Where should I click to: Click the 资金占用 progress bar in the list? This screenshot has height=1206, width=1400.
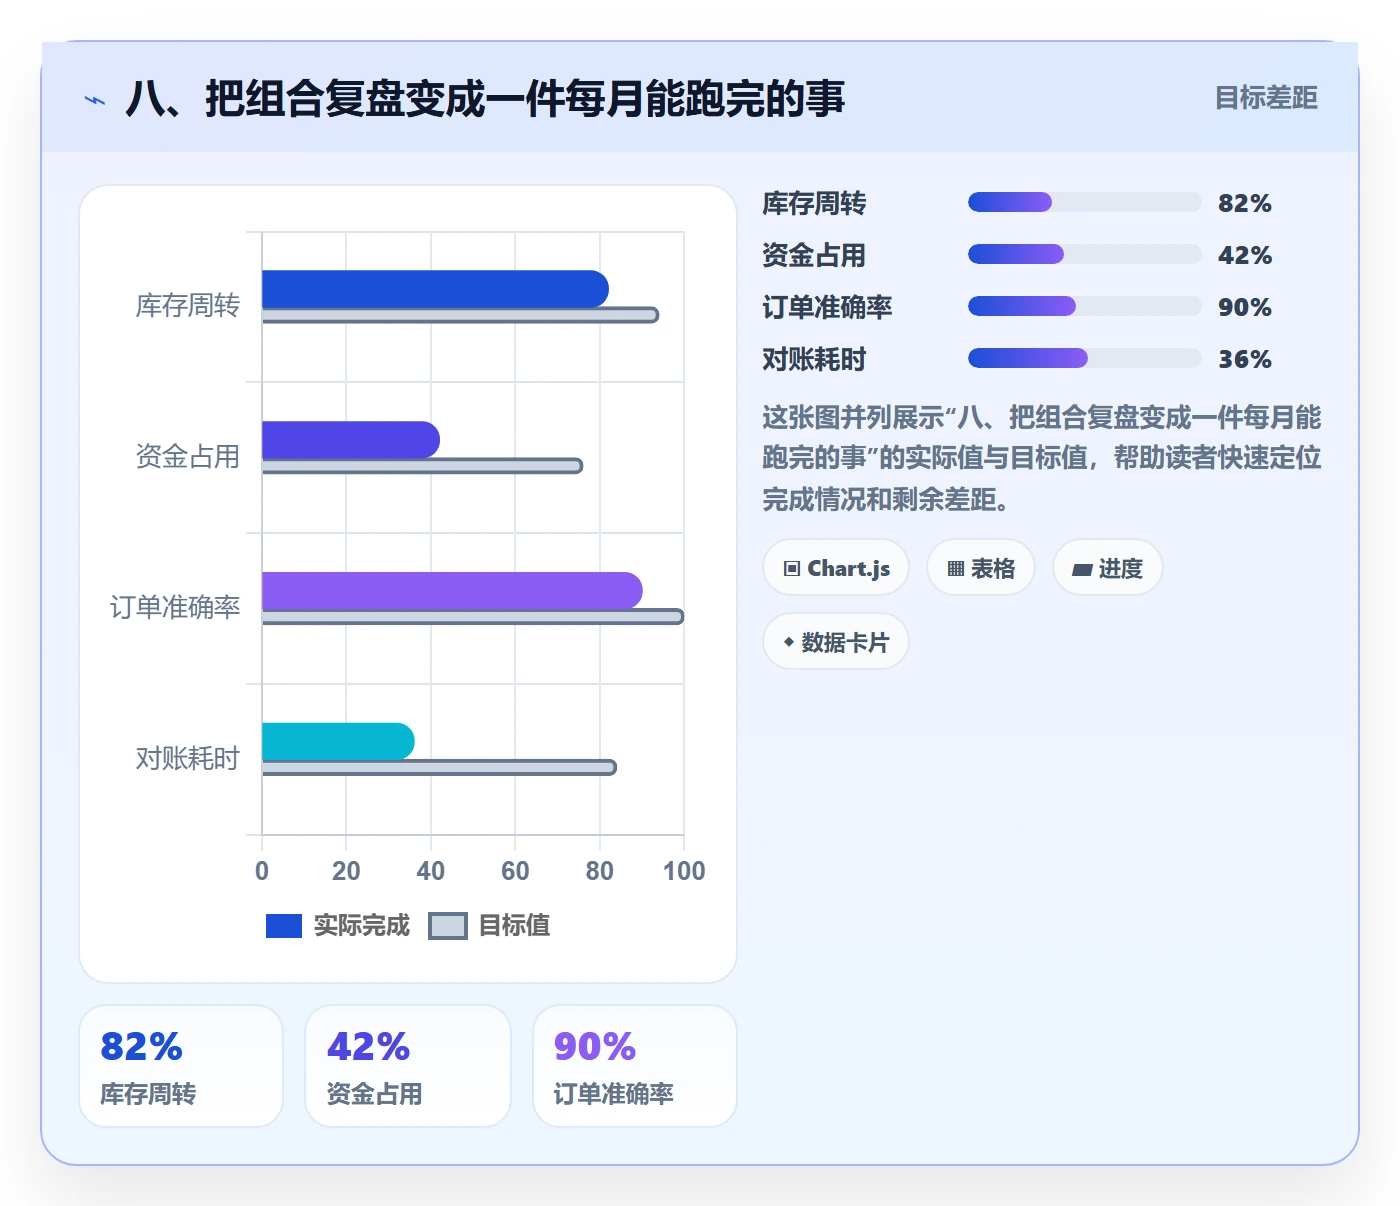(x=1084, y=254)
